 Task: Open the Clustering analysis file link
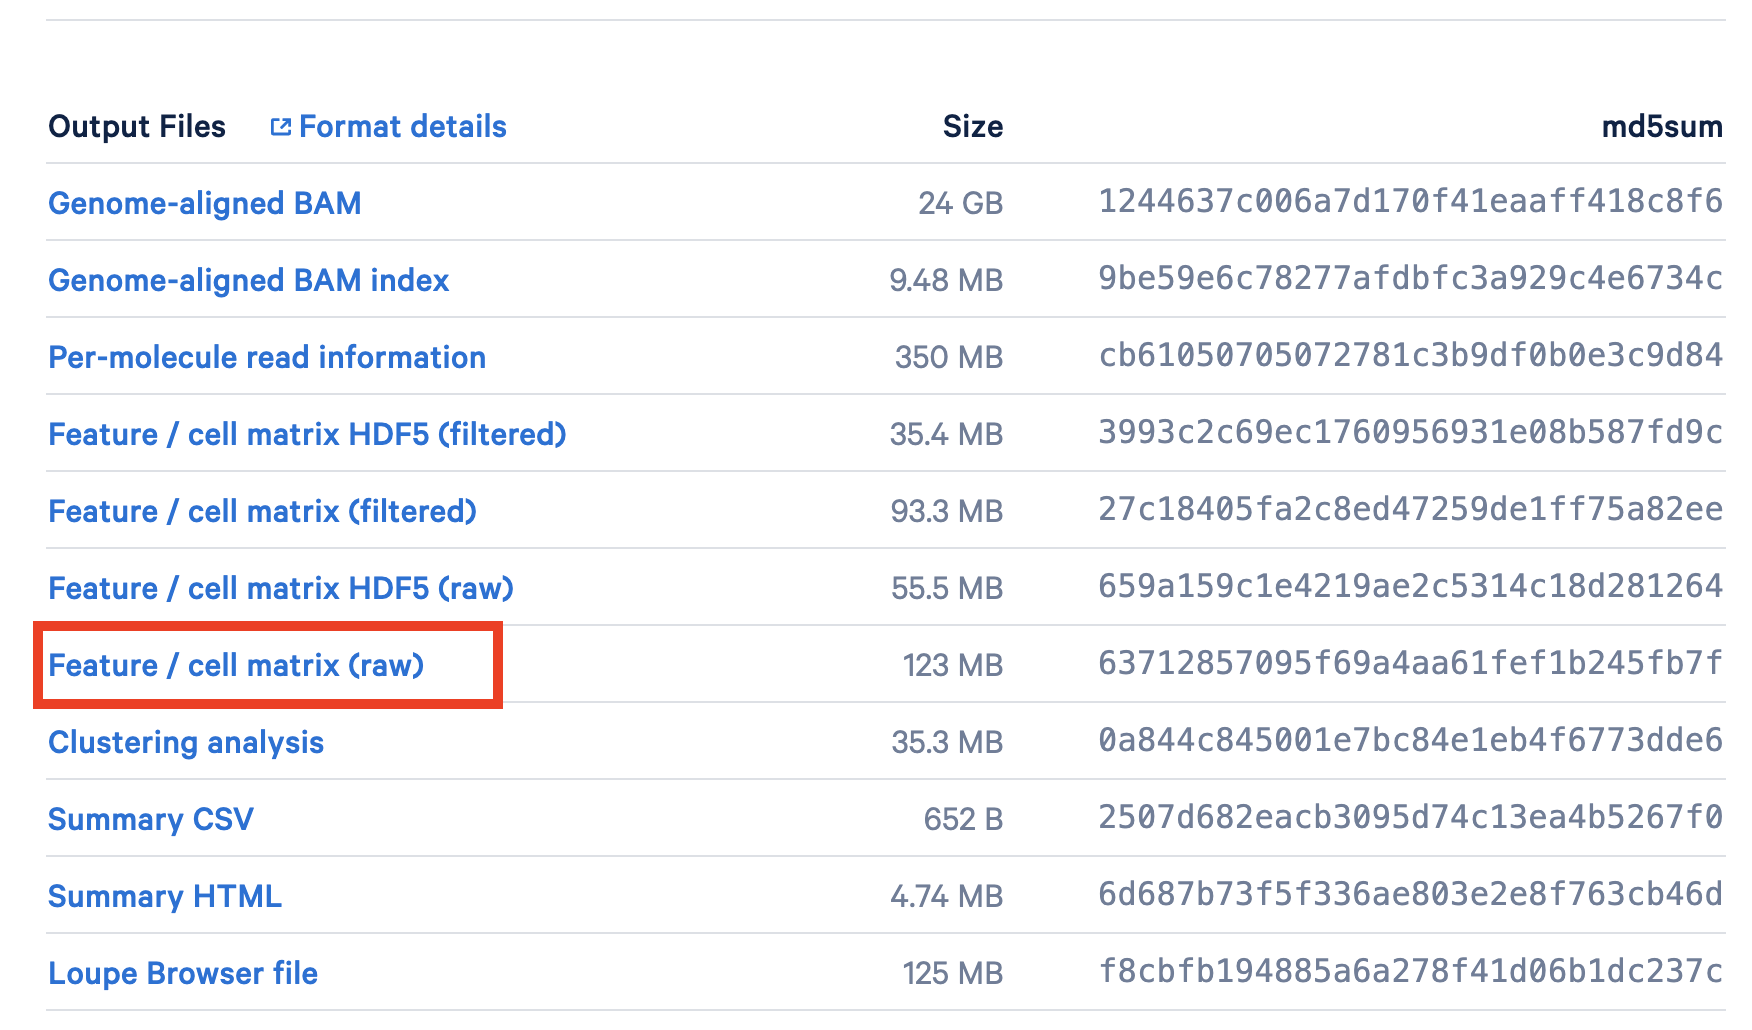coord(186,742)
